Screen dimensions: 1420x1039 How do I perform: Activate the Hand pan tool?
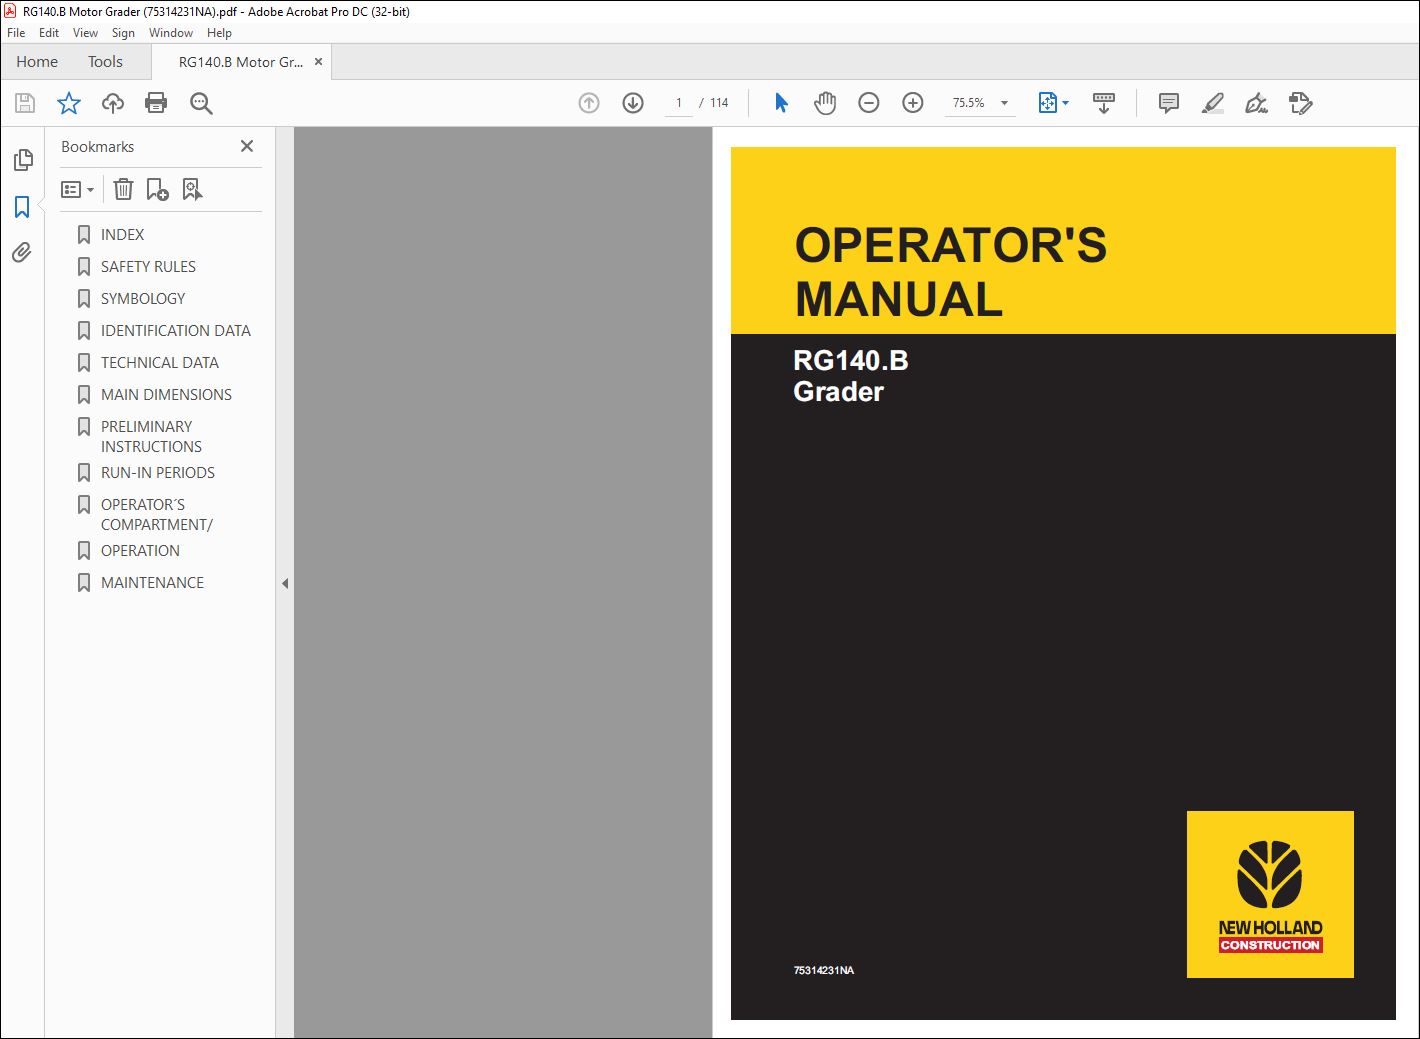[825, 103]
